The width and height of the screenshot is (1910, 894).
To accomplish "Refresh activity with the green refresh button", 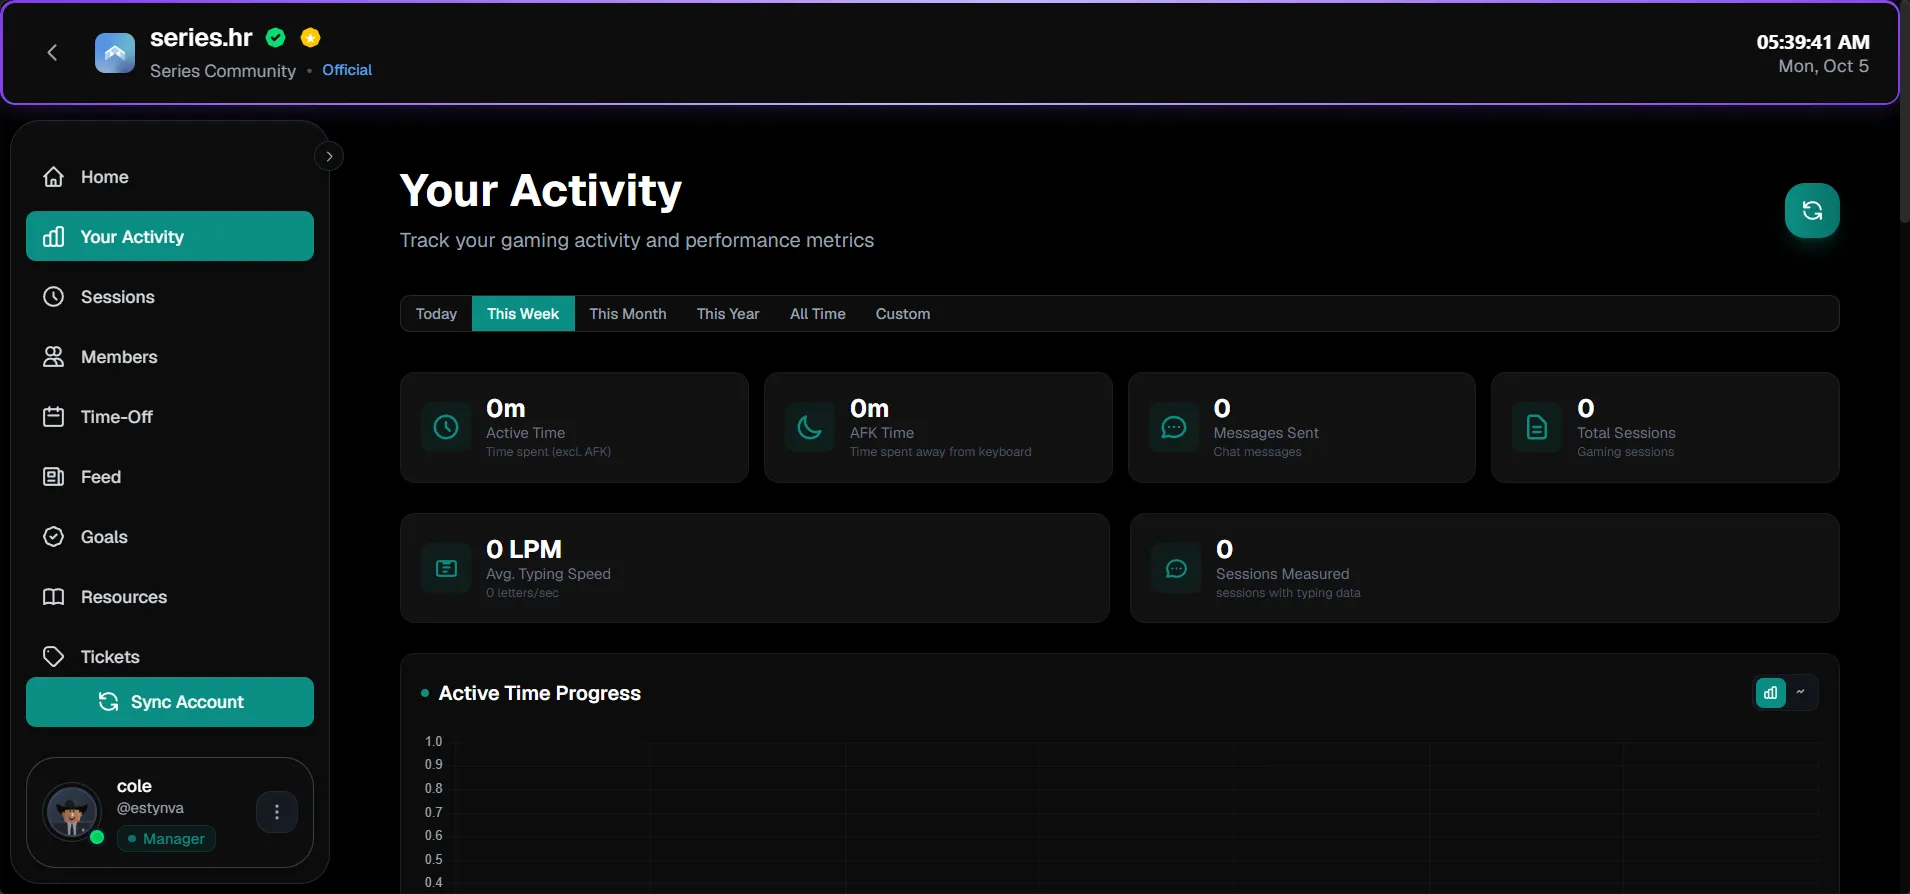I will point(1812,210).
